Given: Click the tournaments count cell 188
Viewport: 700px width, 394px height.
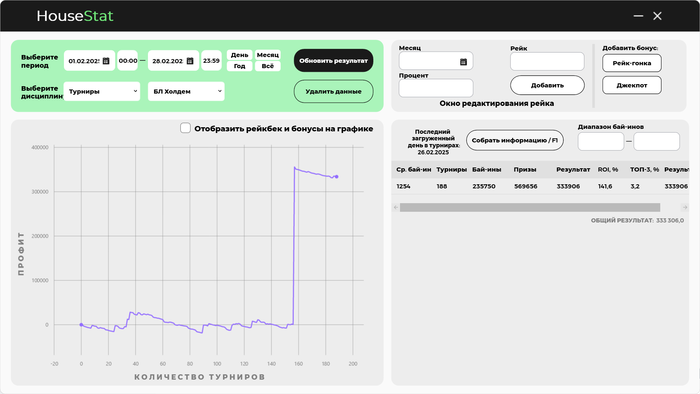Looking at the screenshot, I should coord(442,187).
